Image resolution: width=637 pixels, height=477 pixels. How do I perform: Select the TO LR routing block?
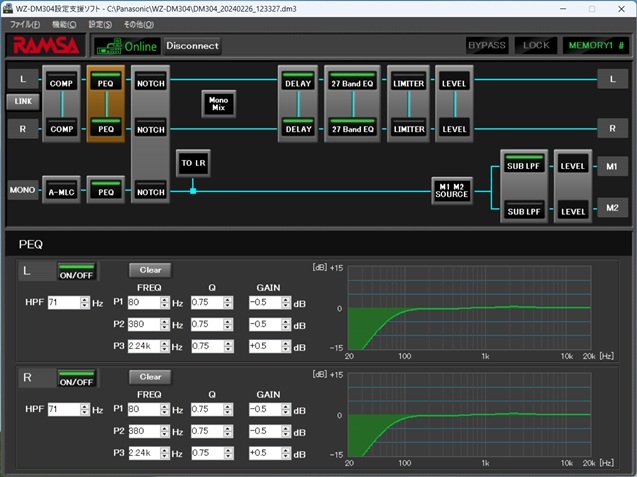pos(193,163)
